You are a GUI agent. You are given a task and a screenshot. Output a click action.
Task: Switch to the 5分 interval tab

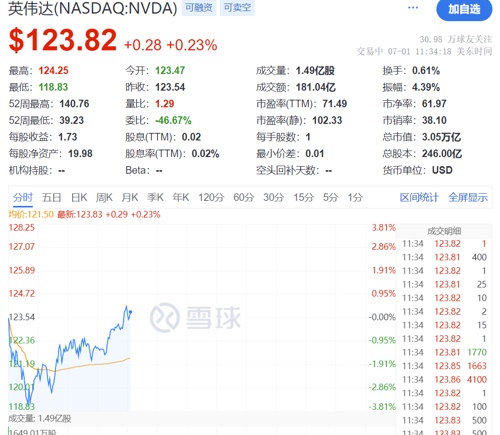point(330,197)
